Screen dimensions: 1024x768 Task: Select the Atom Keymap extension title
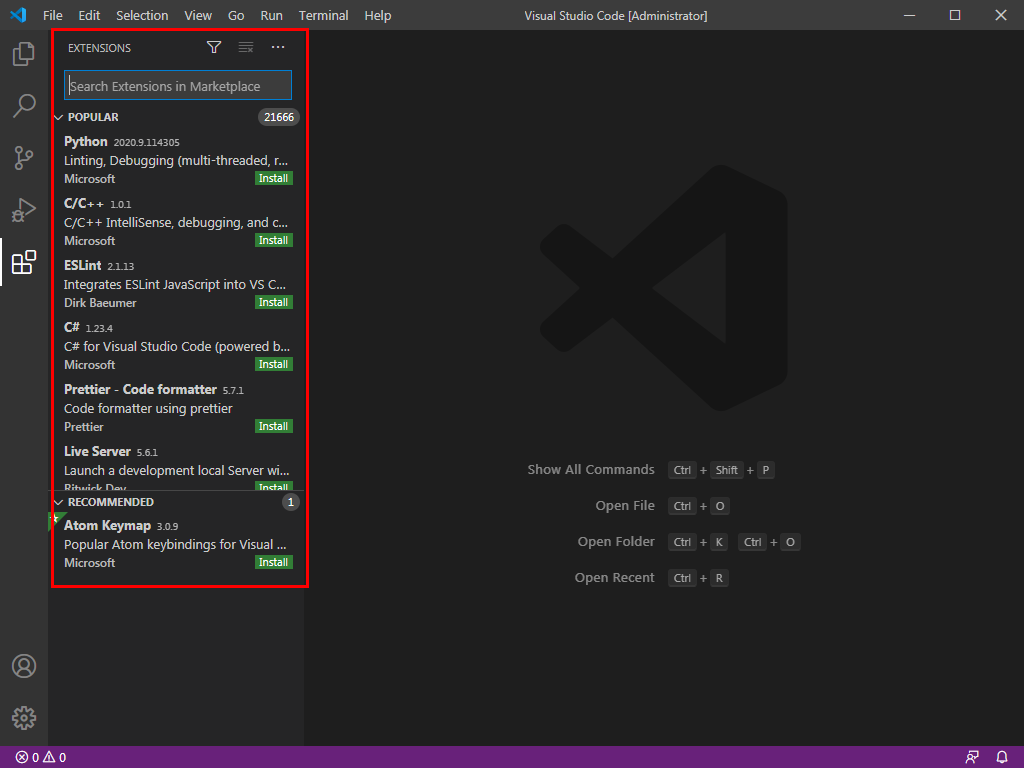[x=107, y=525]
